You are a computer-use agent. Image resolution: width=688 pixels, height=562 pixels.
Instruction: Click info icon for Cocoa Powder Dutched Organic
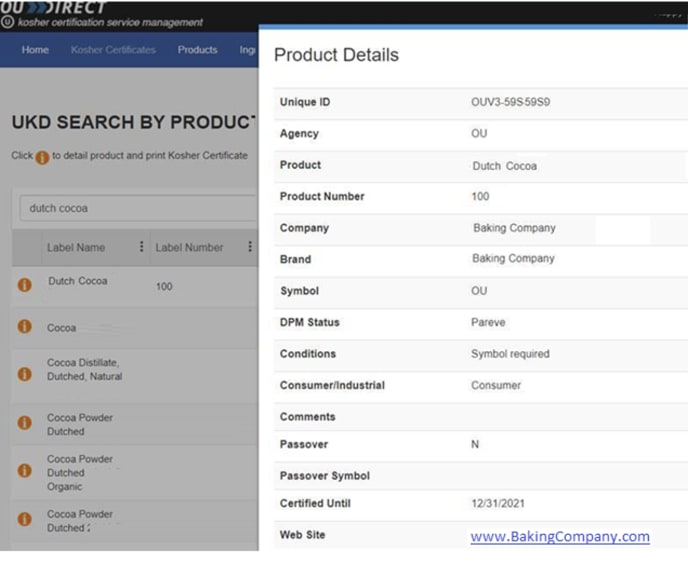tap(25, 471)
